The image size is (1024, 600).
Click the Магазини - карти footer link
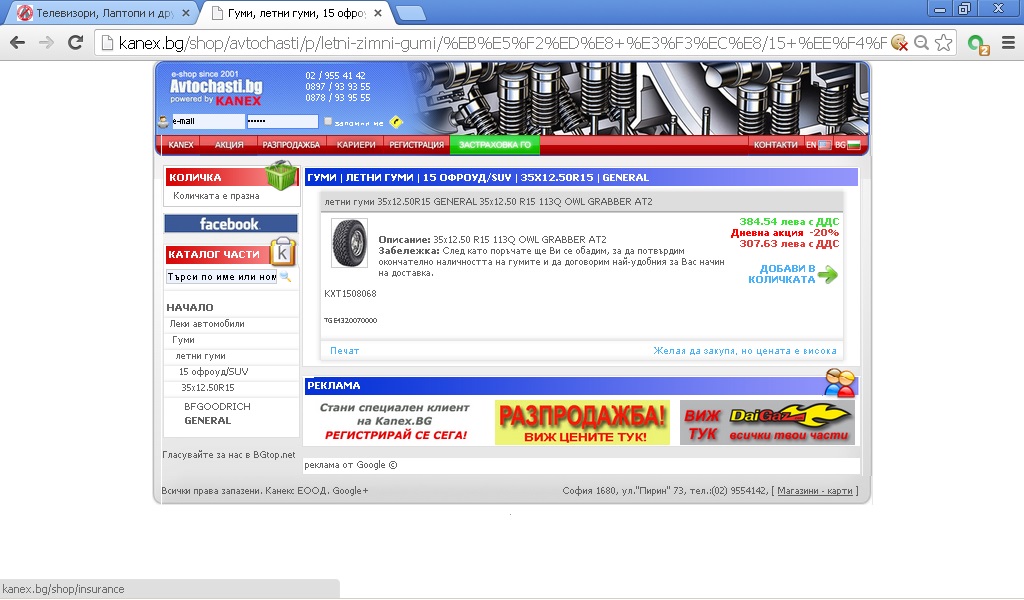815,491
